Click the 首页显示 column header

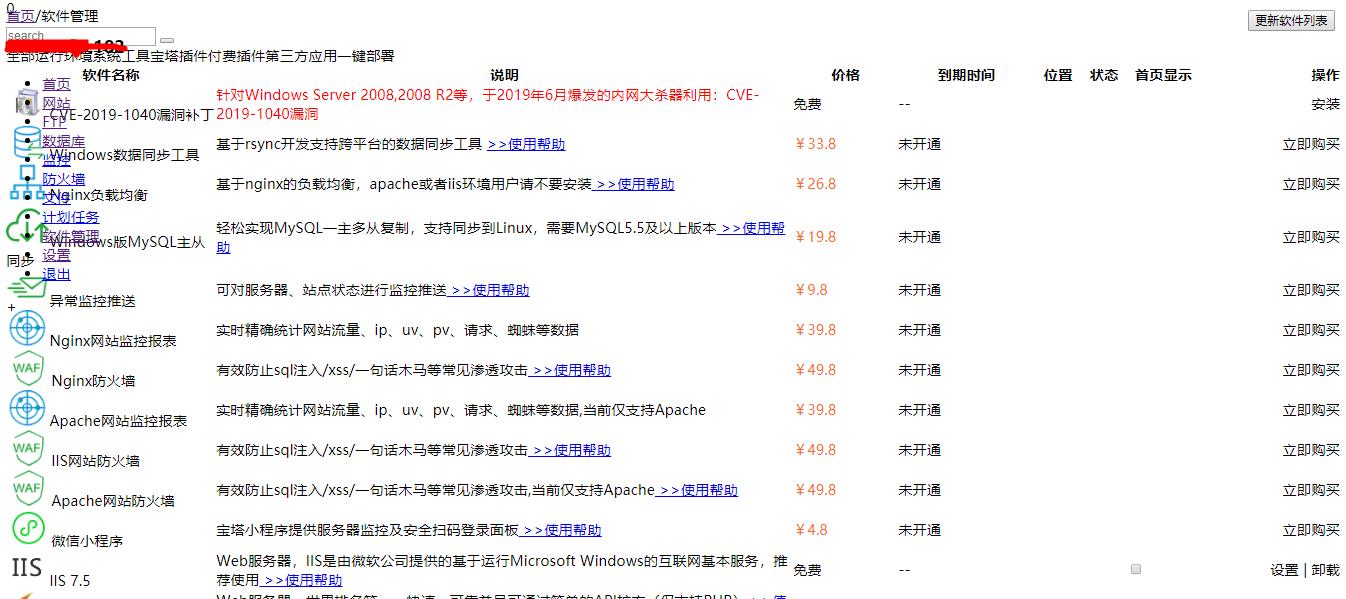(1163, 75)
